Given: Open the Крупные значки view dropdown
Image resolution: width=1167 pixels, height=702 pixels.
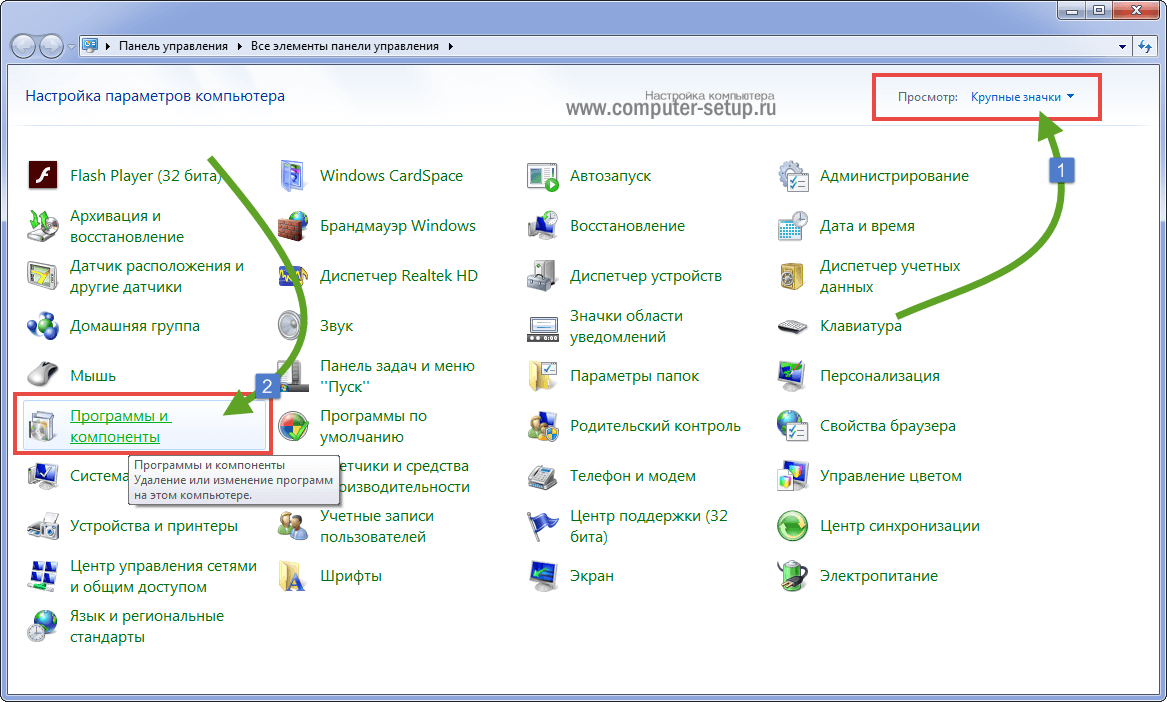Looking at the screenshot, I should pos(1022,97).
